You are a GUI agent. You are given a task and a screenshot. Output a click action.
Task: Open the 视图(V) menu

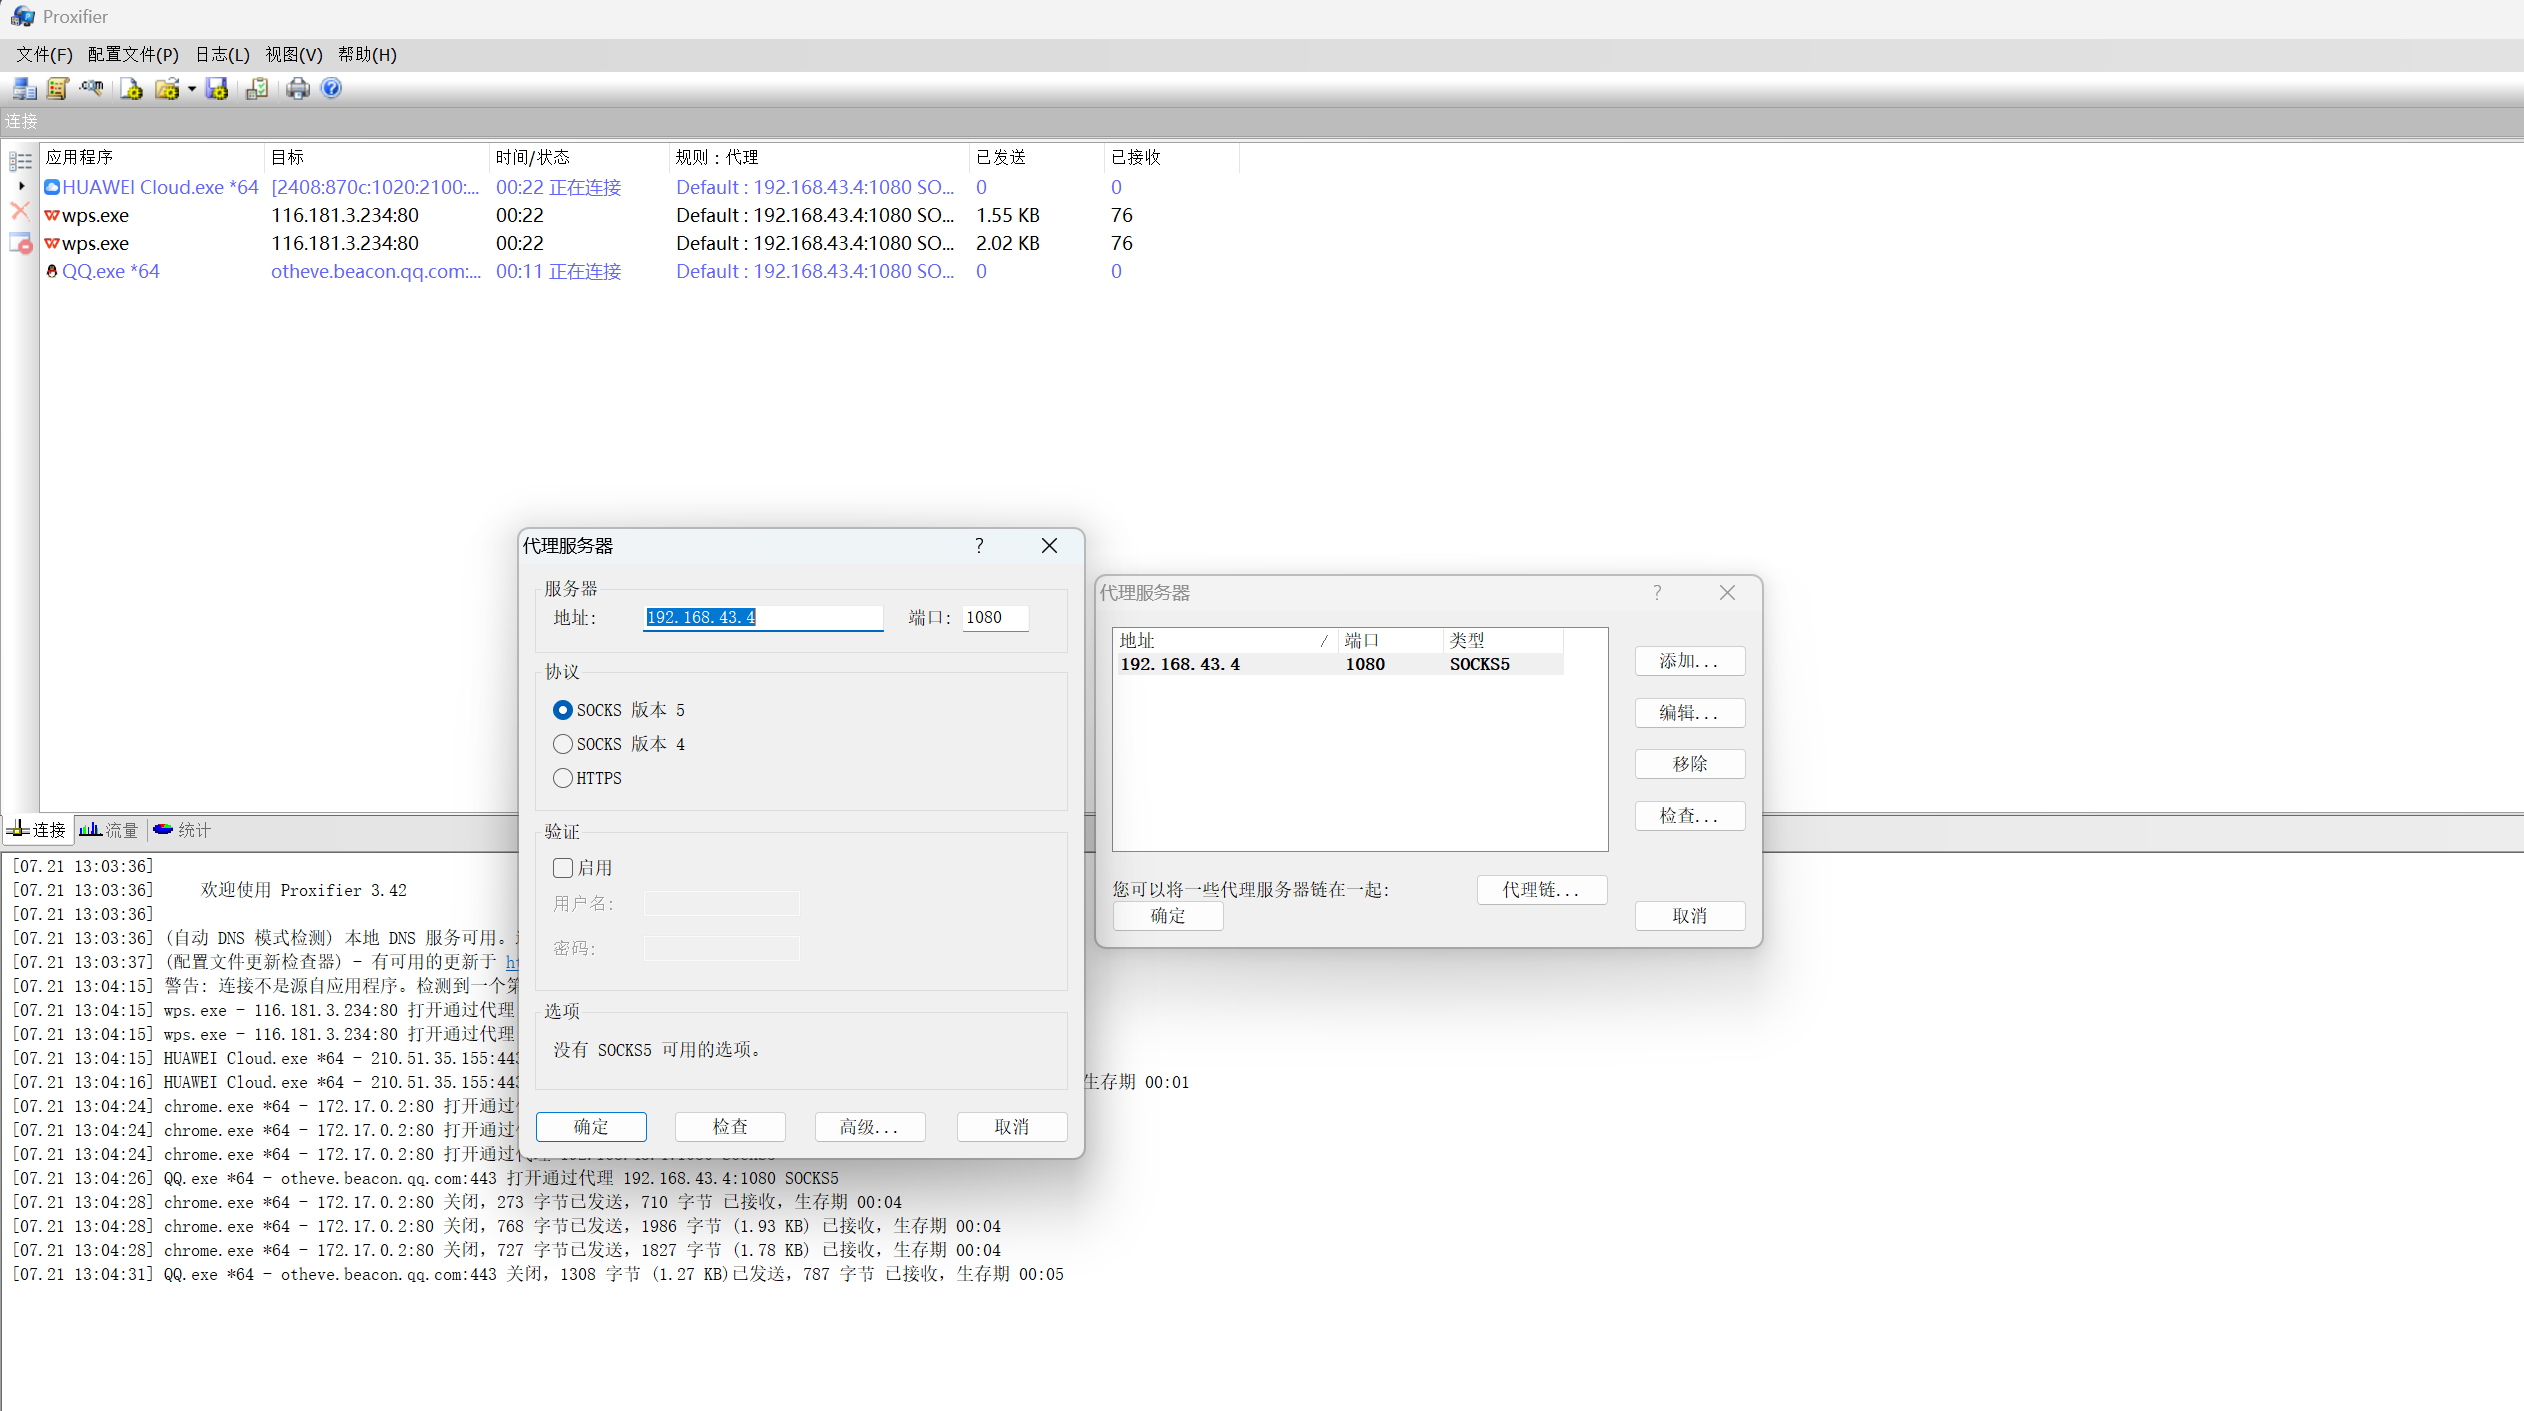[294, 54]
